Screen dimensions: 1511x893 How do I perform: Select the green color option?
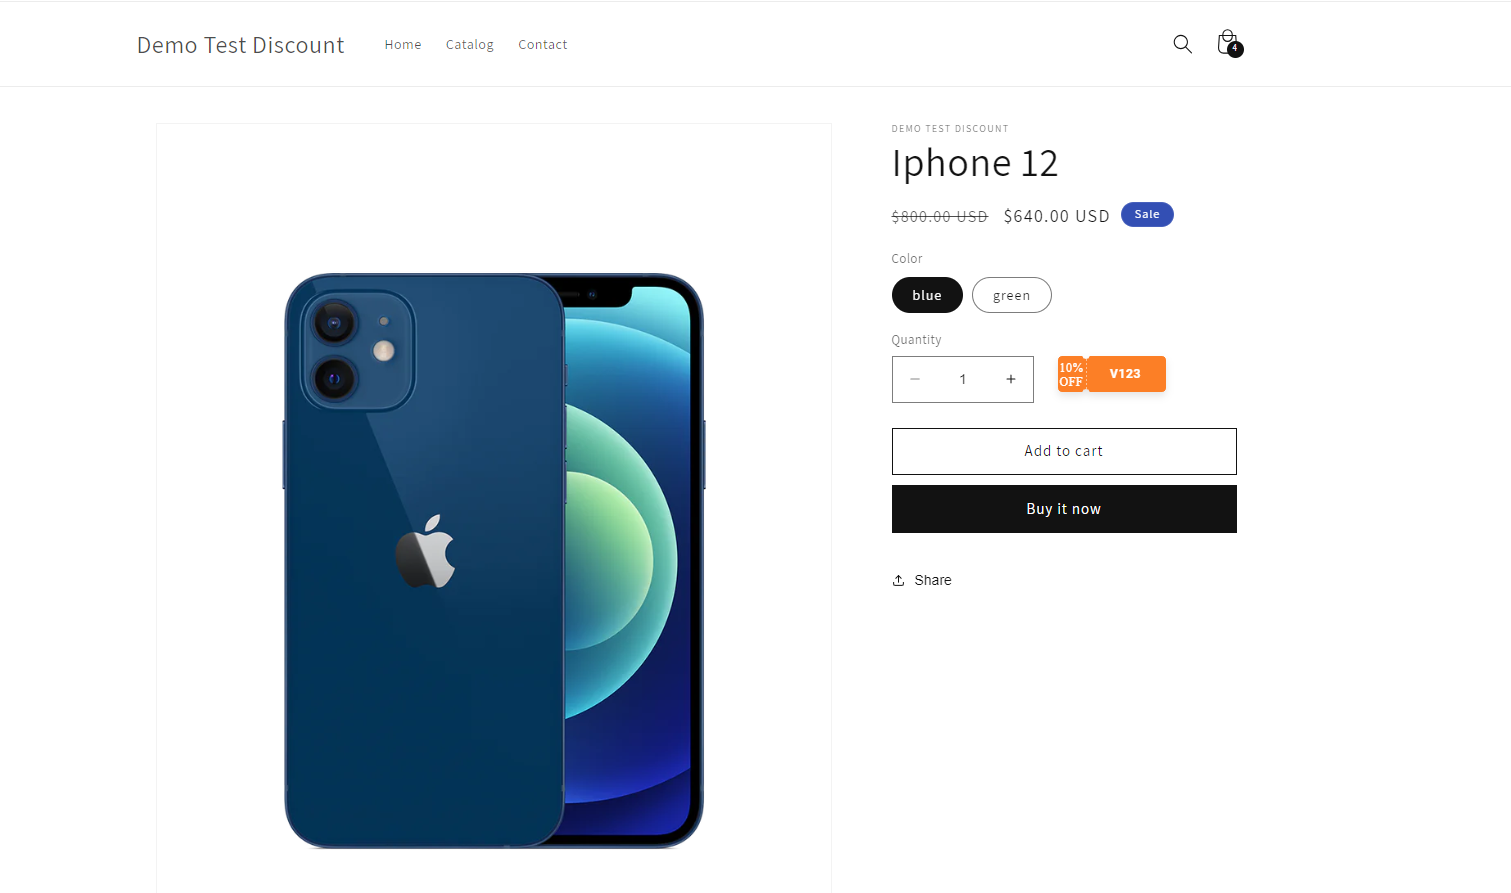click(x=1011, y=295)
